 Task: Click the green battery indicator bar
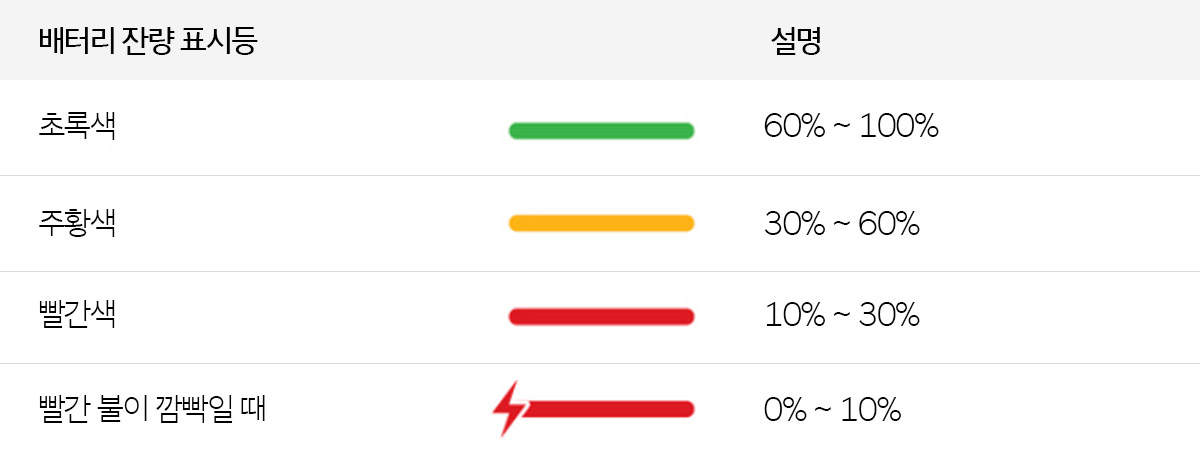click(x=601, y=130)
